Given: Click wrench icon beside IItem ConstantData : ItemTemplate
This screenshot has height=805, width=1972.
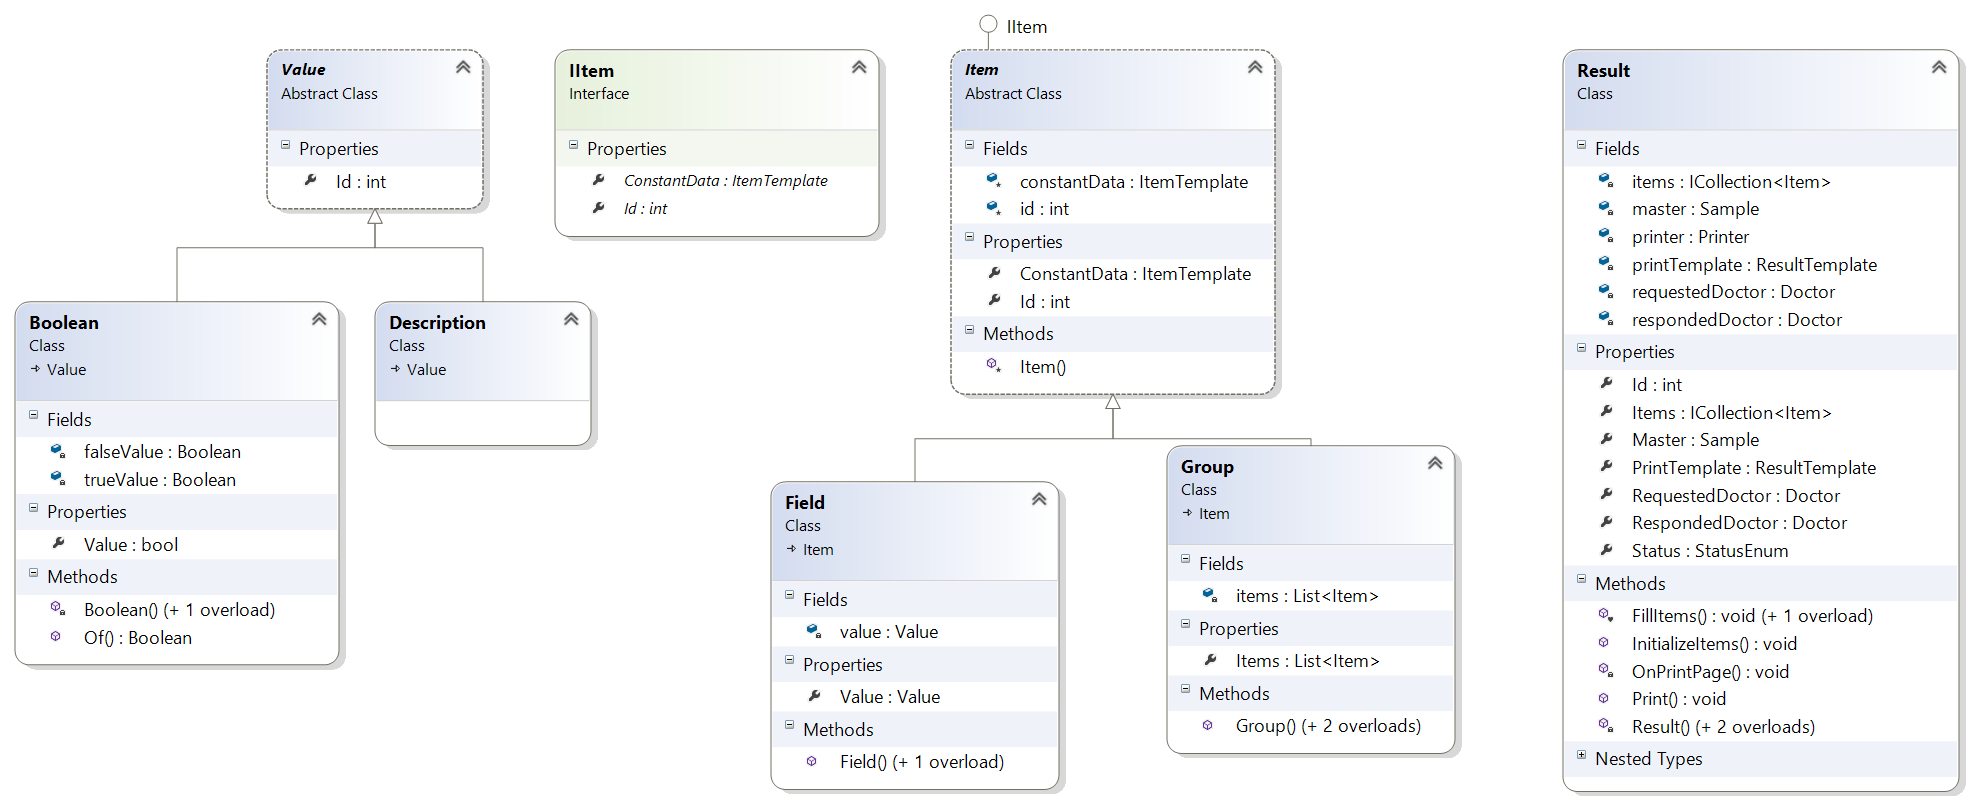Looking at the screenshot, I should click(598, 180).
